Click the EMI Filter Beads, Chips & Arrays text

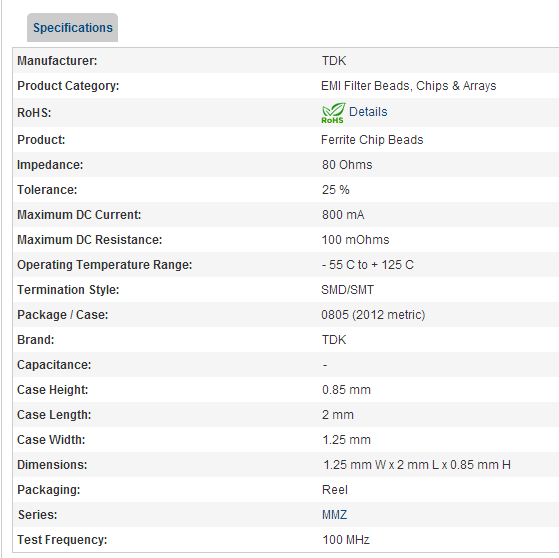coord(409,86)
